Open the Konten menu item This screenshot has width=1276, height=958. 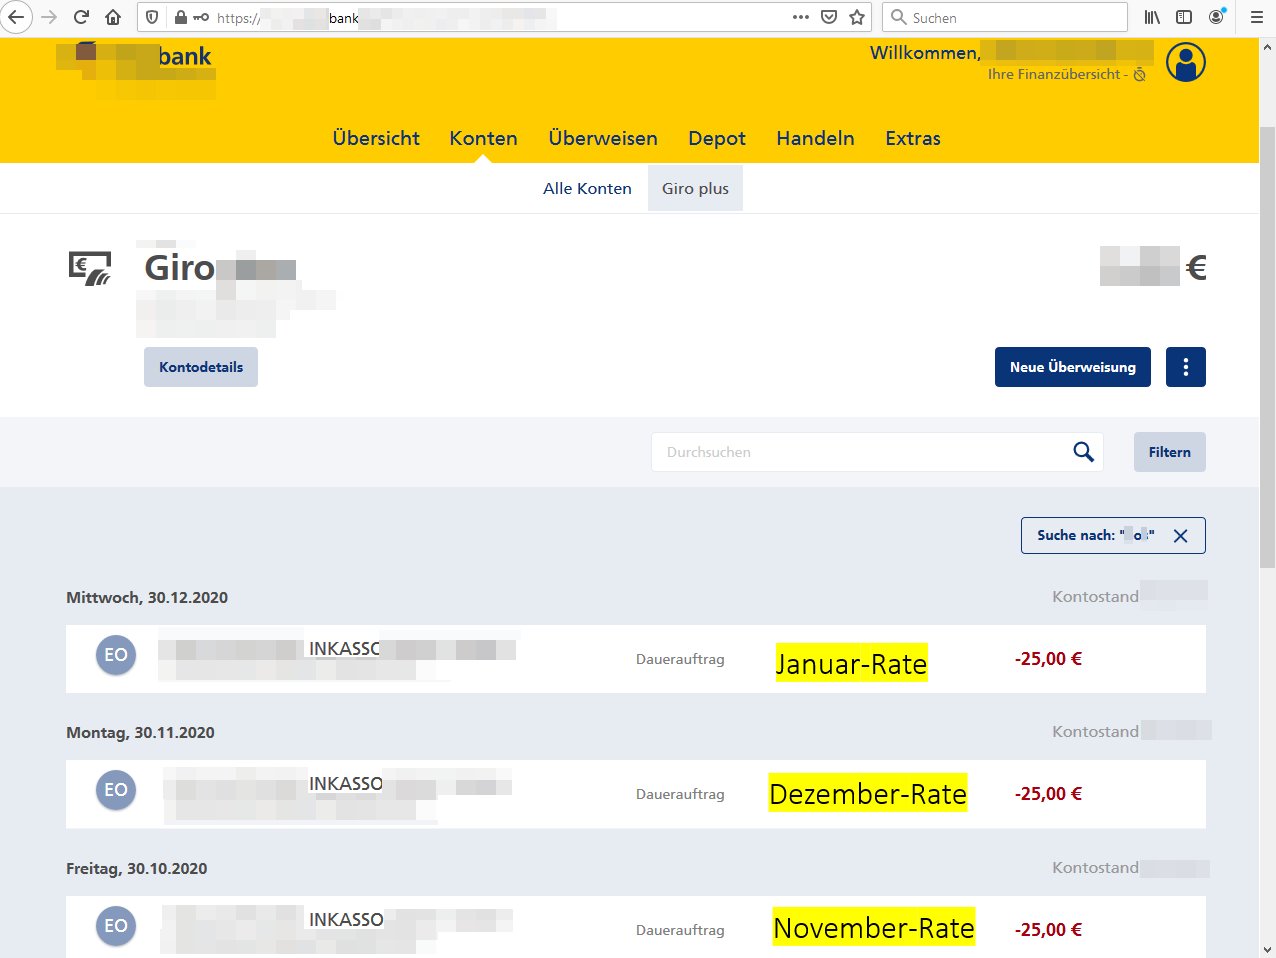click(483, 138)
